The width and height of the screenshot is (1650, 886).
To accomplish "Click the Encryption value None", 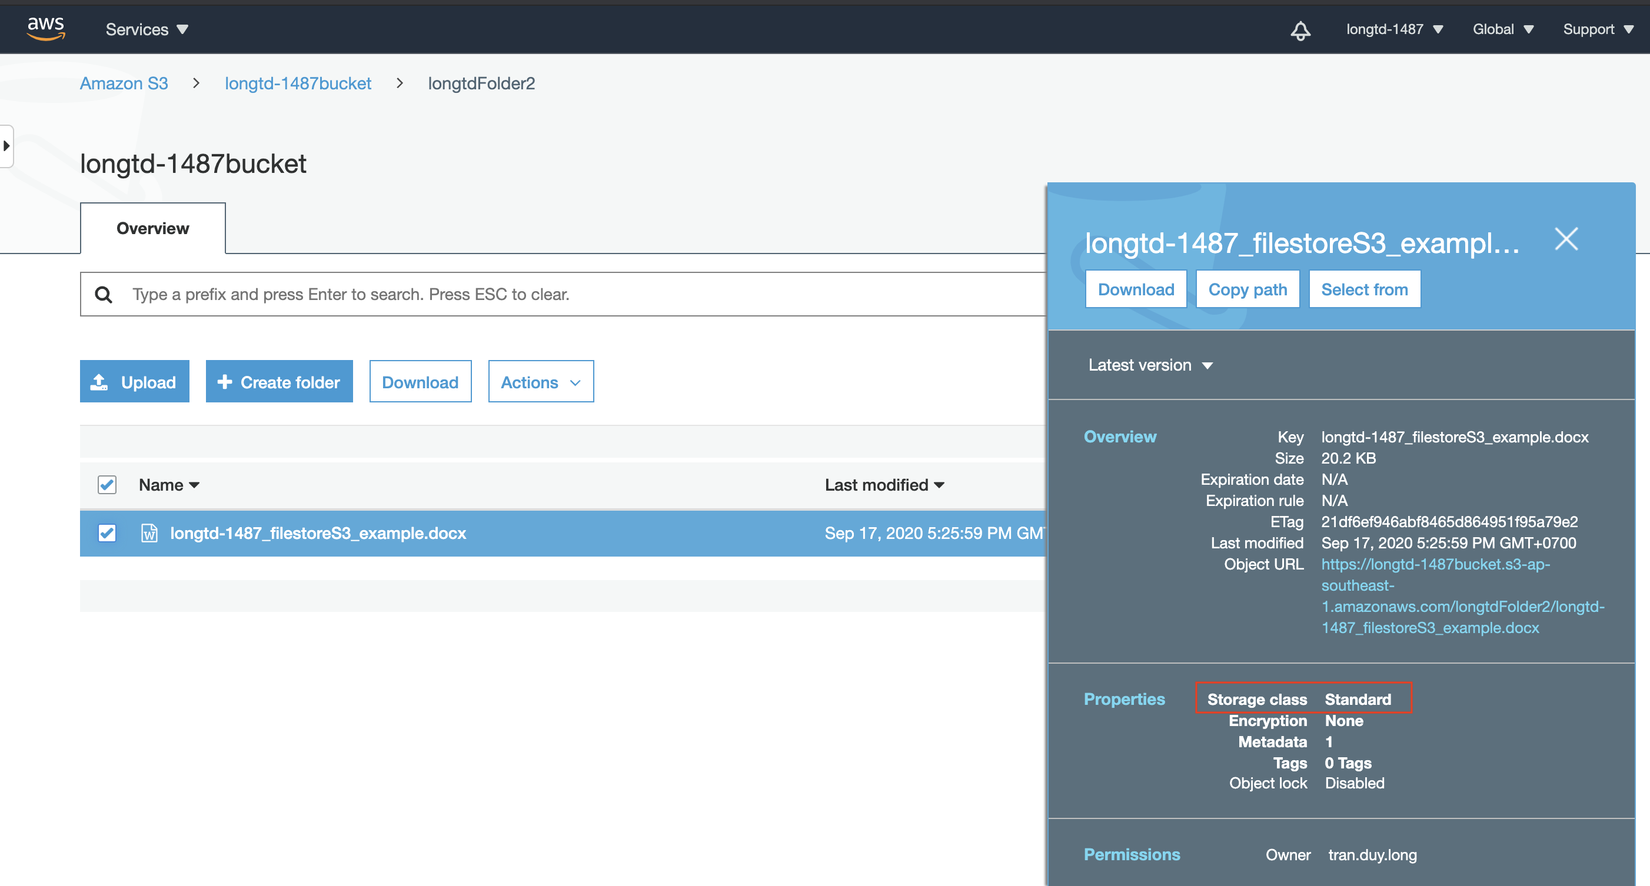I will [x=1344, y=721].
